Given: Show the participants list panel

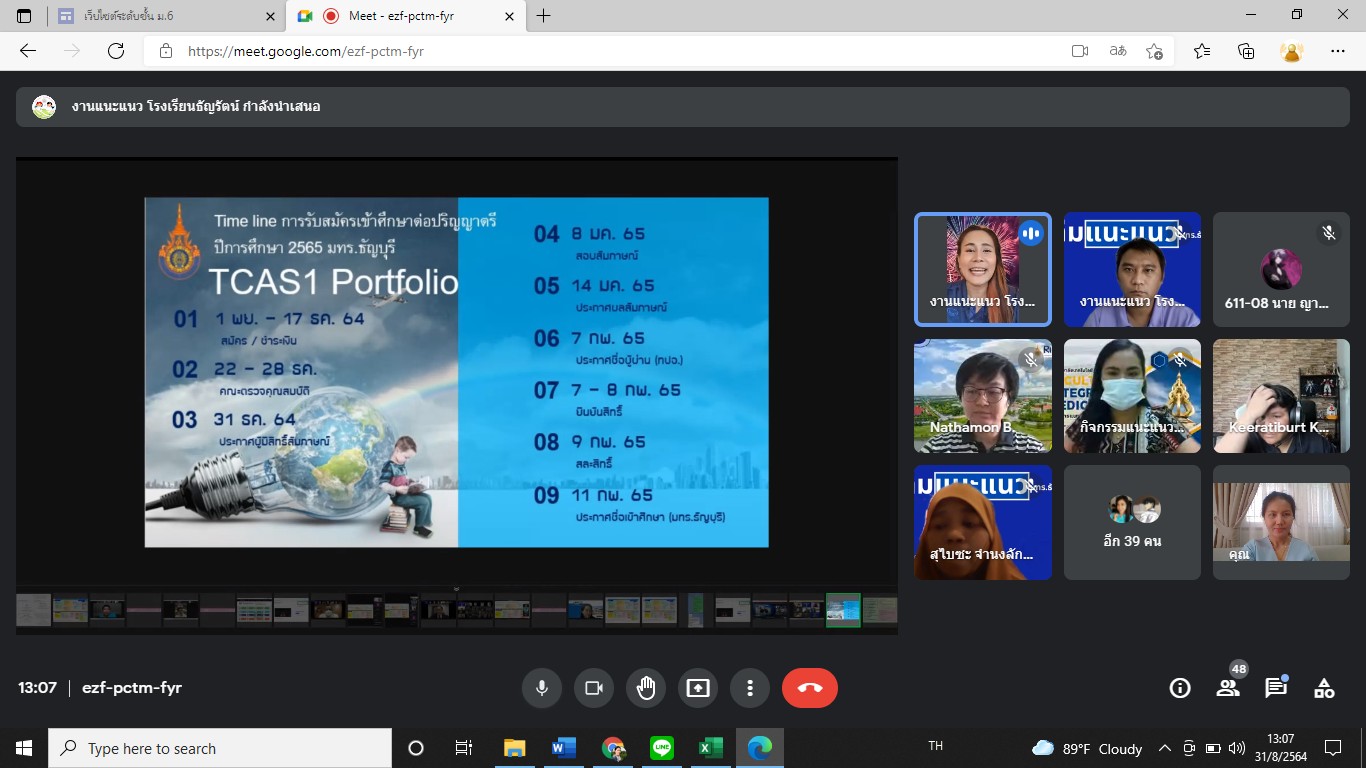Looking at the screenshot, I should point(1228,688).
